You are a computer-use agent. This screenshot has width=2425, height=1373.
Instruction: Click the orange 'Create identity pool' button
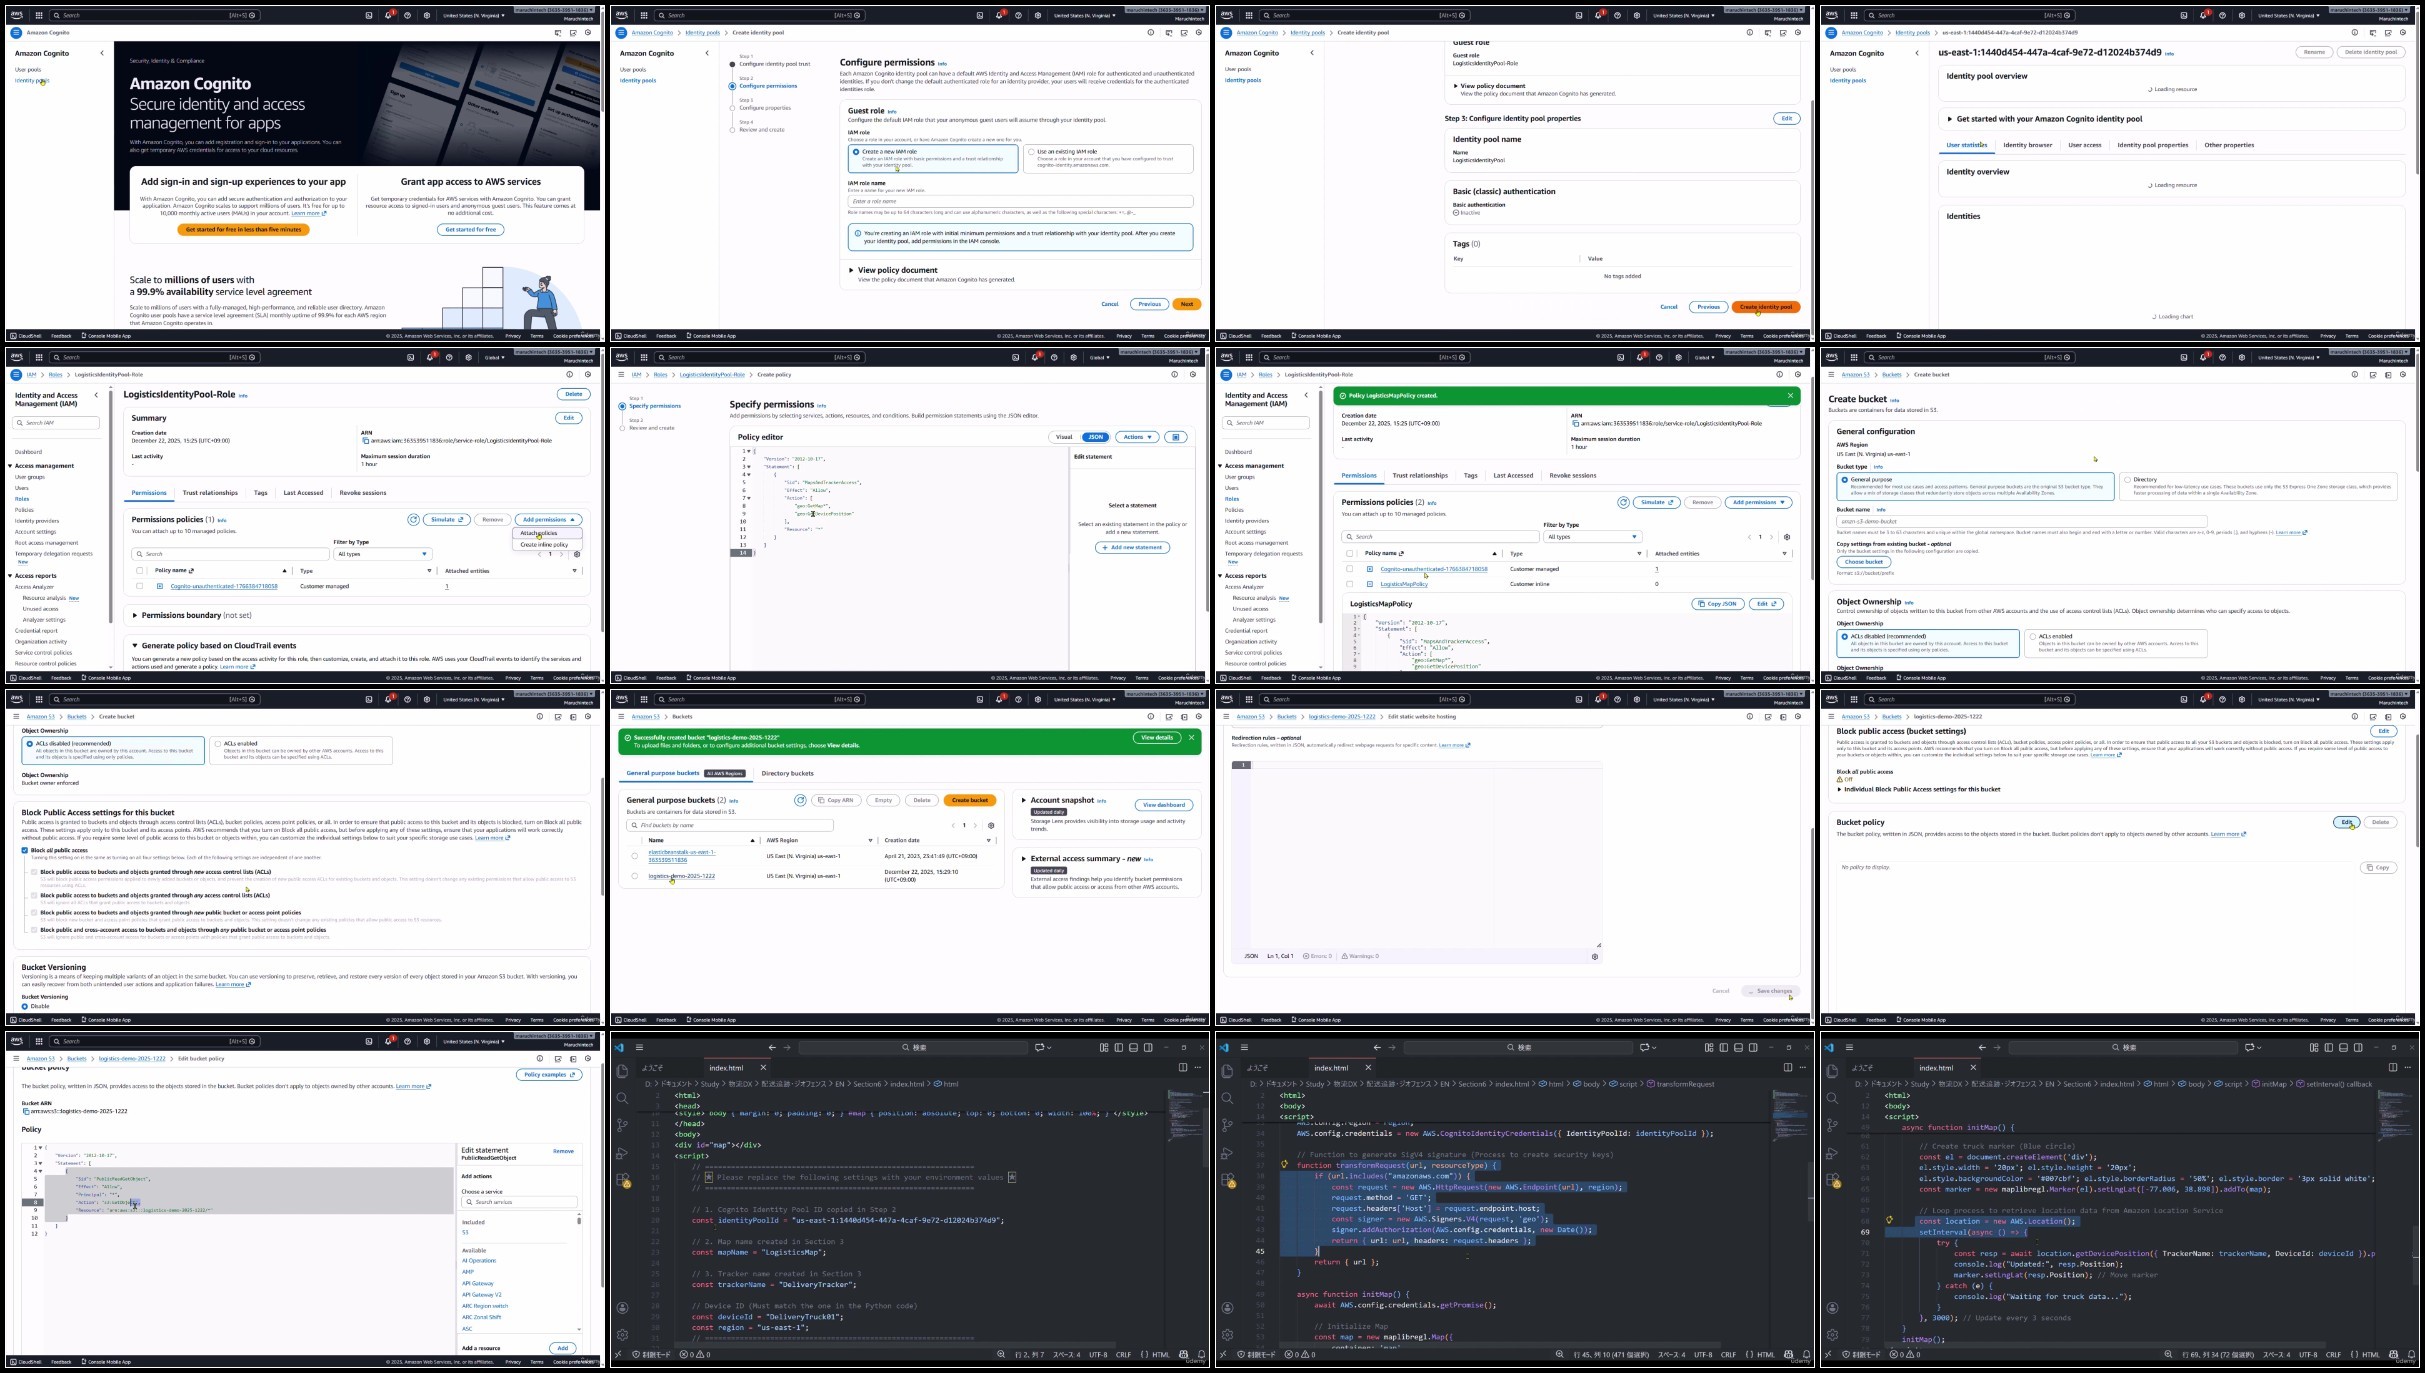tap(1765, 307)
